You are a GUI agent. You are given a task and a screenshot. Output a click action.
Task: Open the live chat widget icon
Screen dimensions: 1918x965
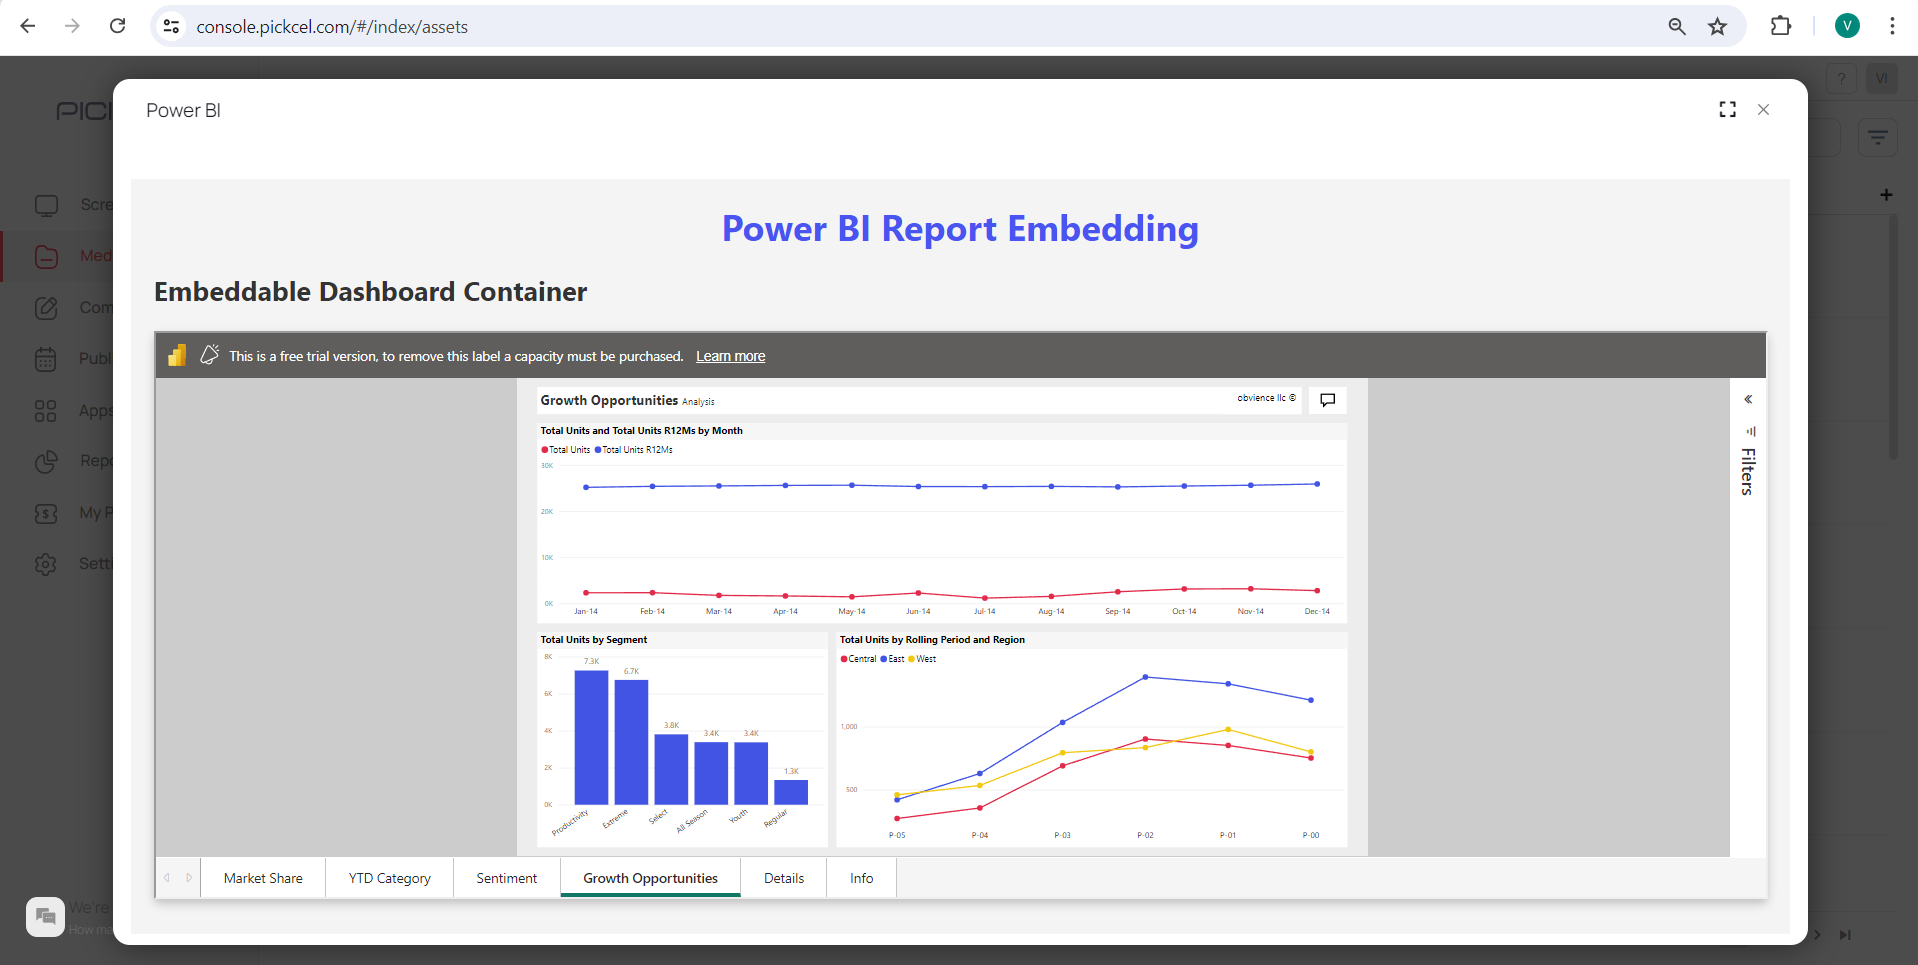(45, 916)
